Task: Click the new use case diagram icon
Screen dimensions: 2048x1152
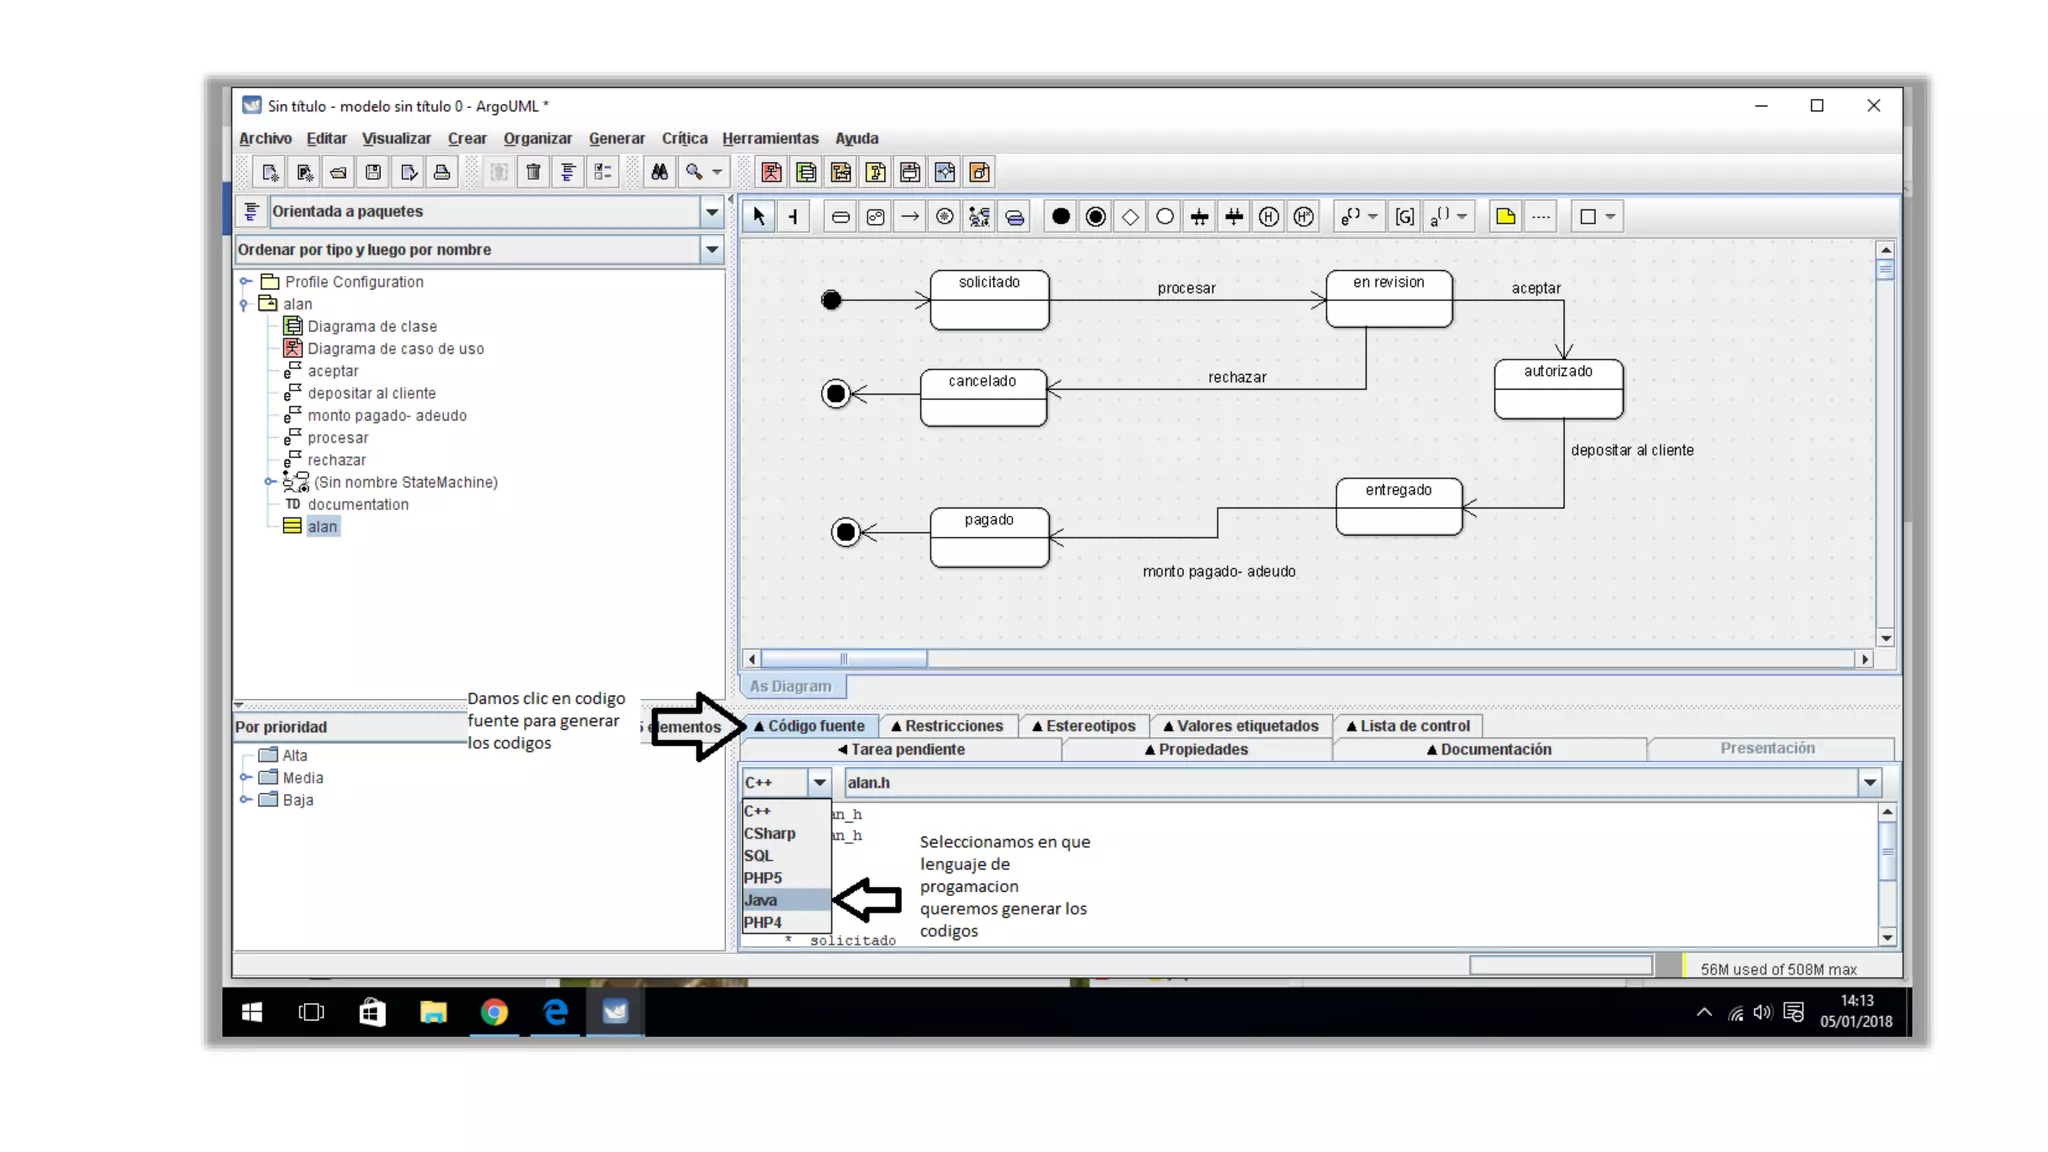Action: (x=771, y=172)
